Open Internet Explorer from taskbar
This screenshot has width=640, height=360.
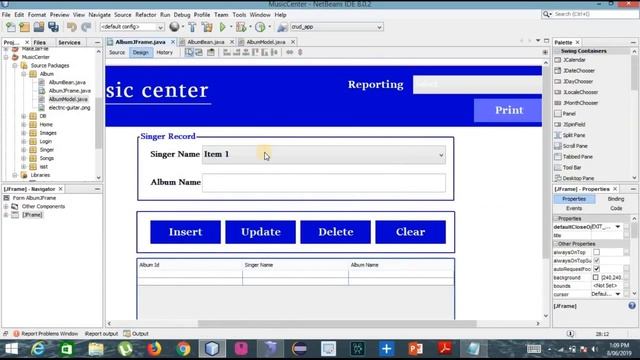[x=38, y=349]
